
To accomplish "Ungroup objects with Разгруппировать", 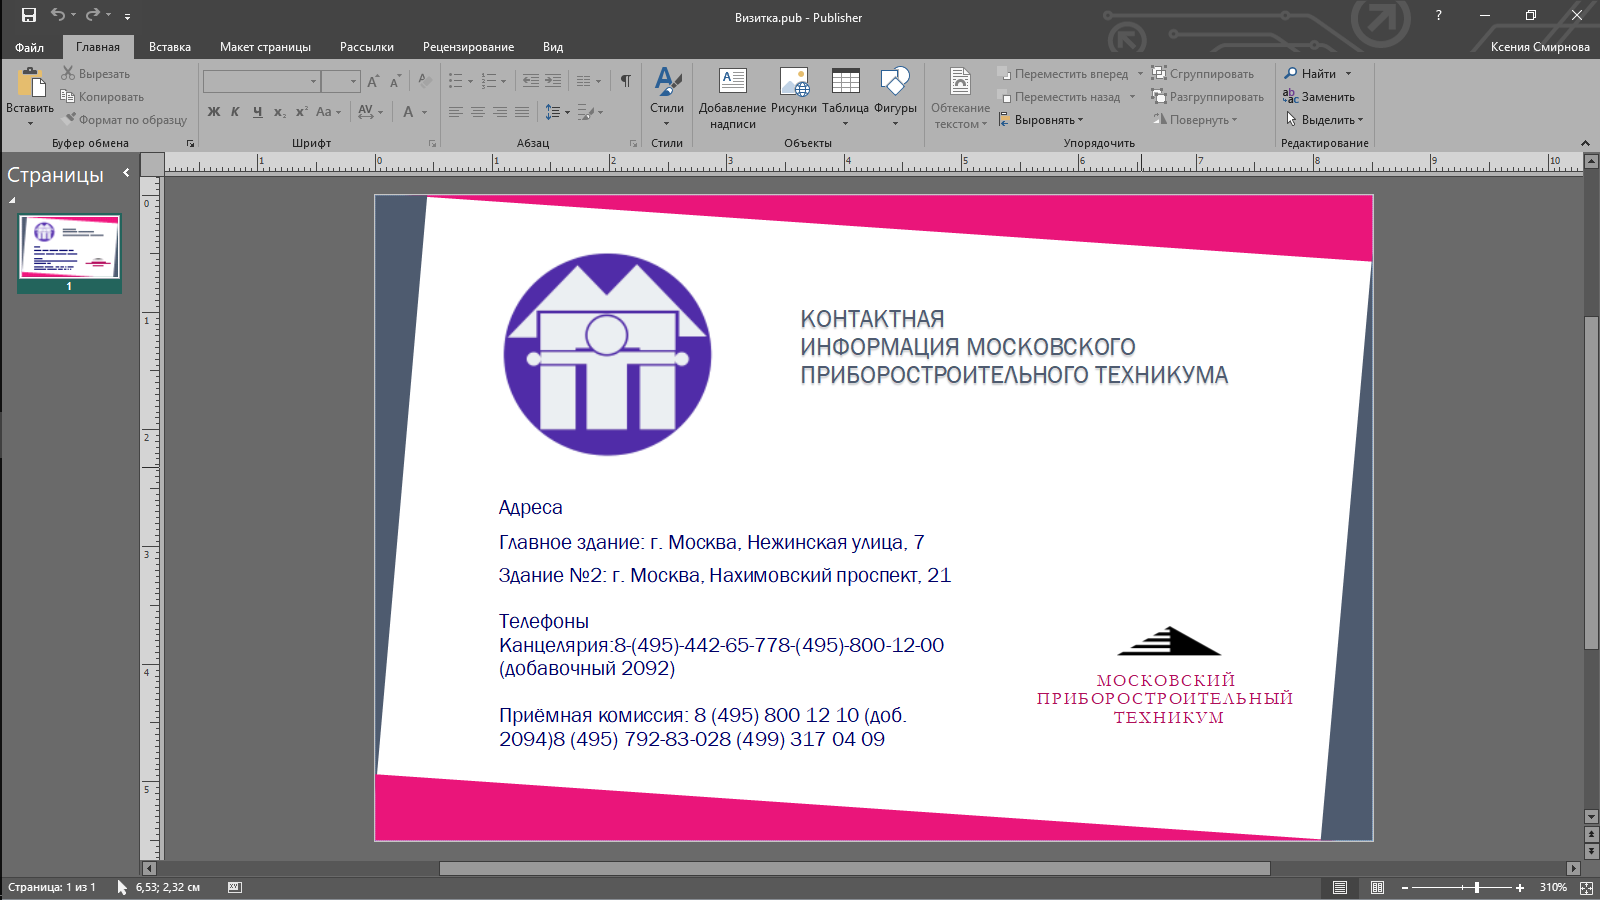I will tap(1208, 97).
